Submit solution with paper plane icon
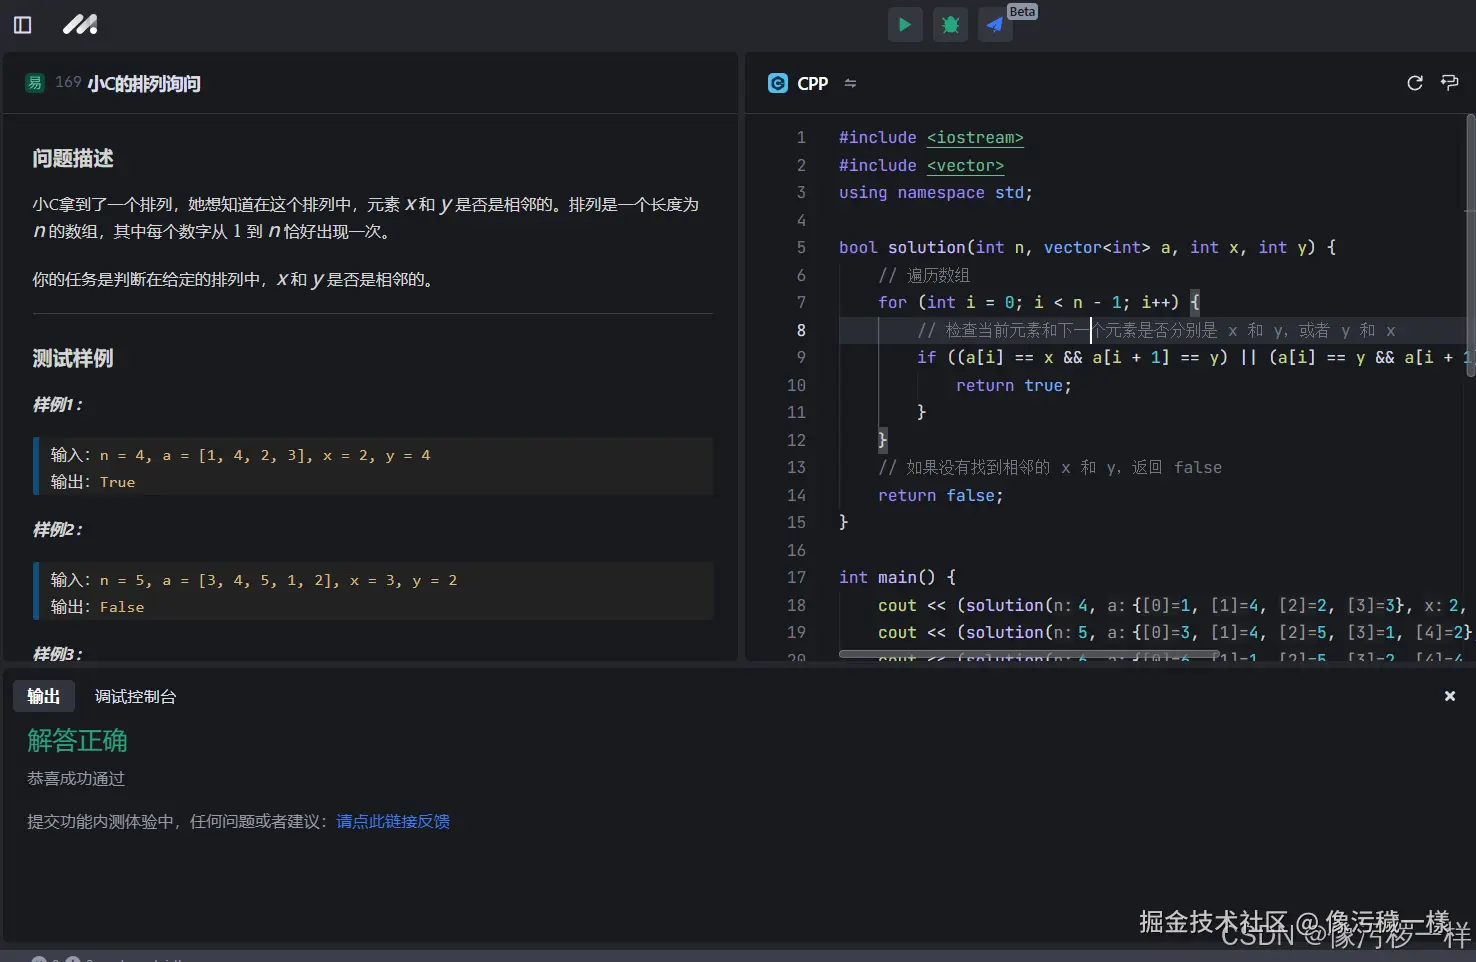The image size is (1476, 962). 995,25
